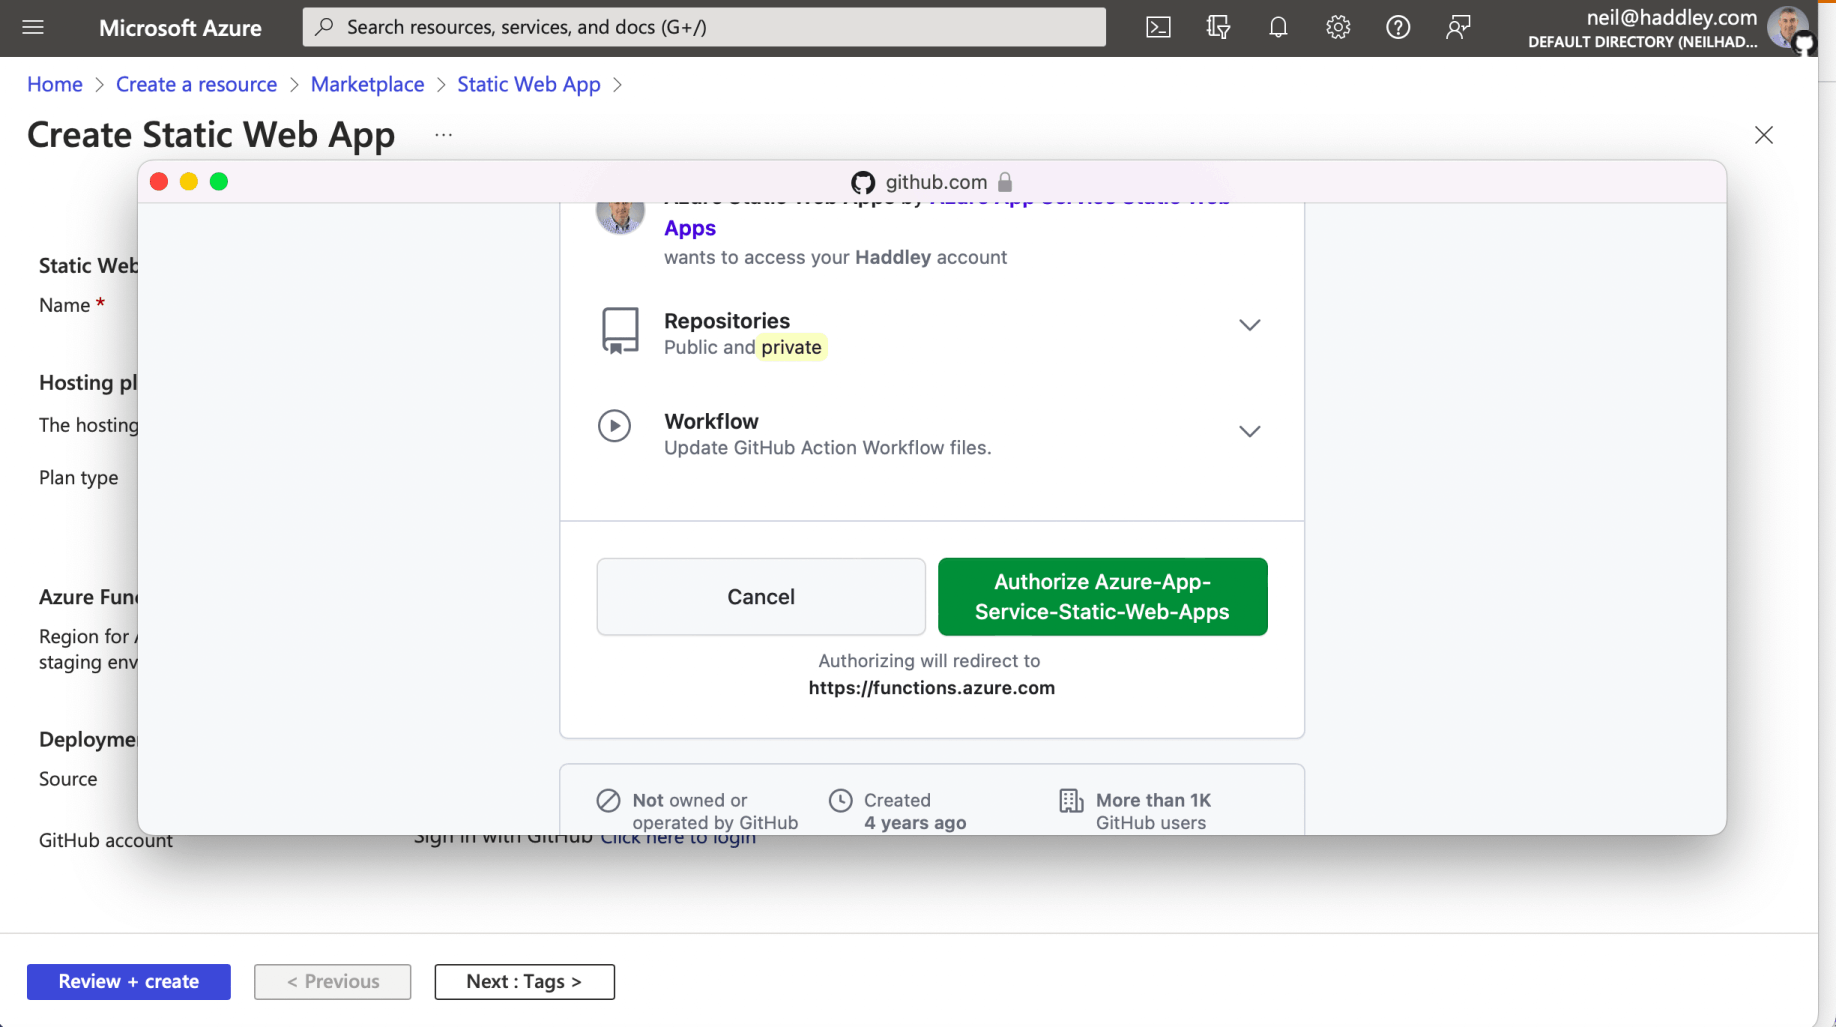Click the Review + create button

pyautogui.click(x=129, y=982)
